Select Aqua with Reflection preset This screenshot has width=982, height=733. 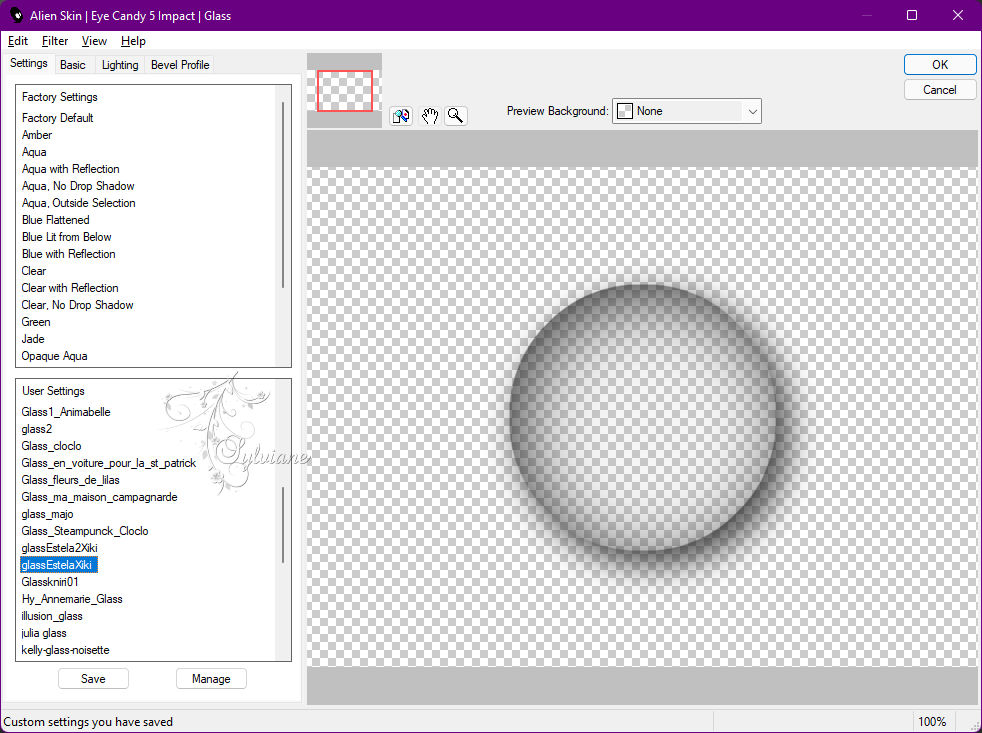pyautogui.click(x=71, y=169)
